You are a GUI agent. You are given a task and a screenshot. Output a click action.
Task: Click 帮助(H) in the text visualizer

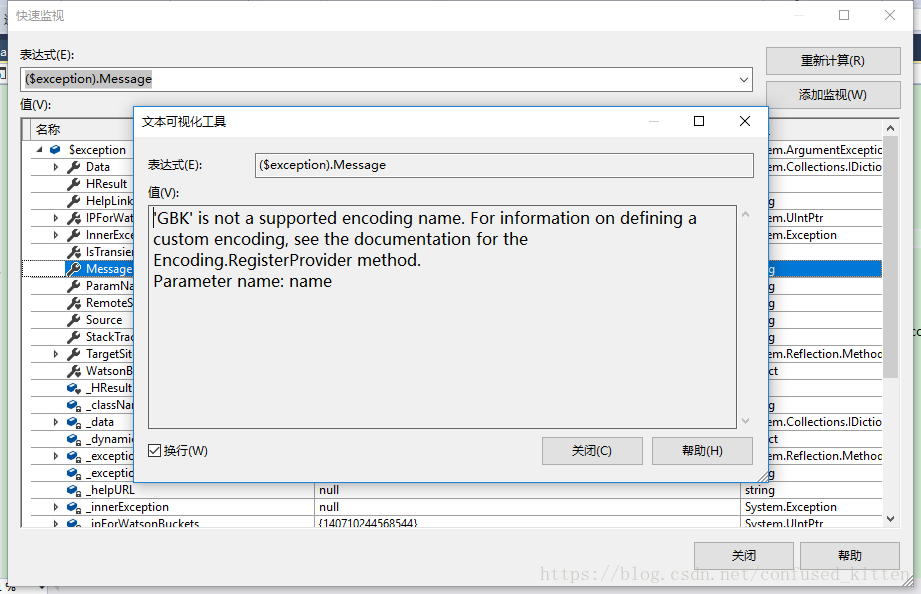(x=702, y=451)
